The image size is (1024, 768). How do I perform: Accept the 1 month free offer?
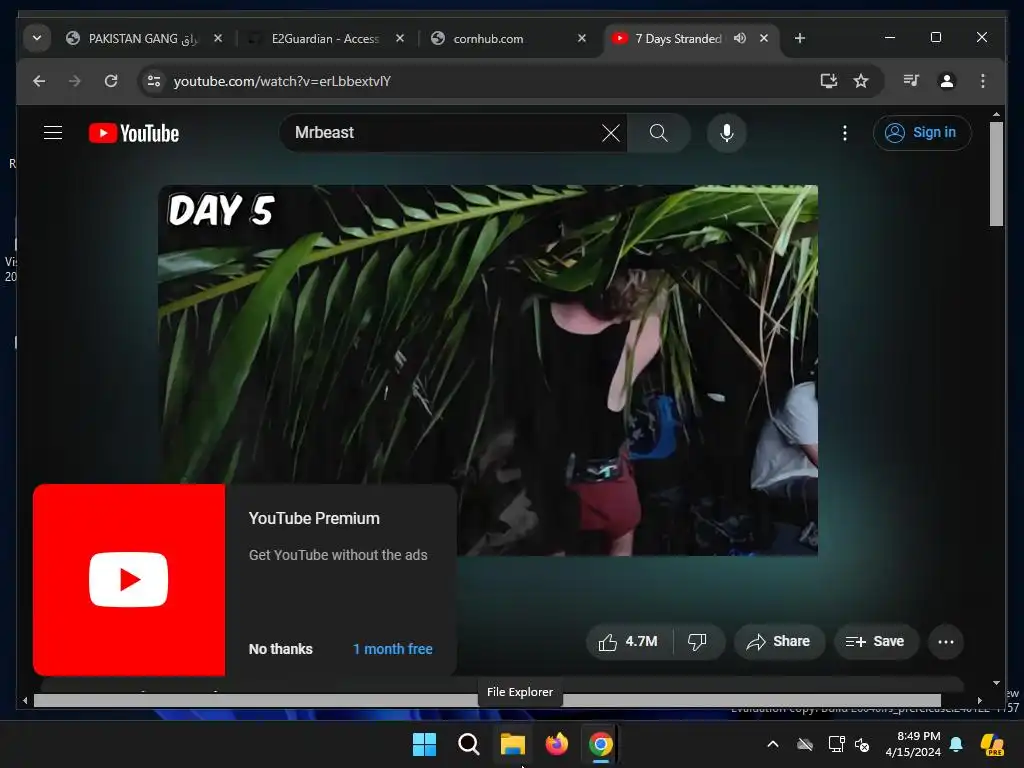(x=393, y=649)
